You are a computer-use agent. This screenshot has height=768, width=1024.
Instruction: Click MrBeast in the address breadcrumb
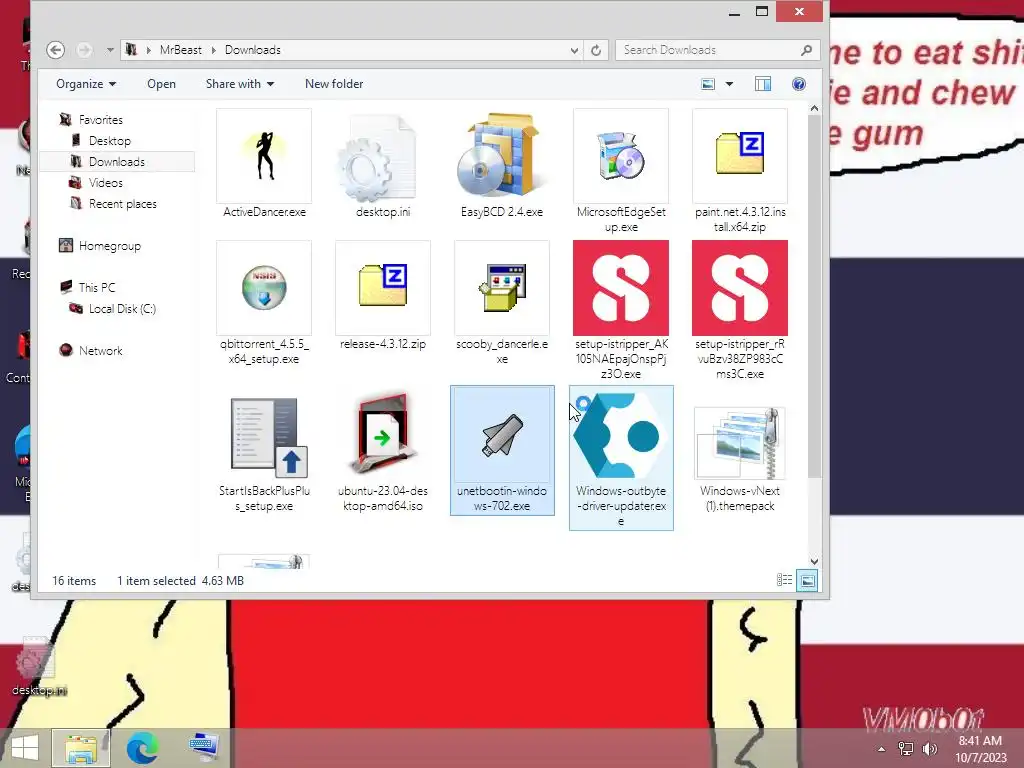(181, 50)
